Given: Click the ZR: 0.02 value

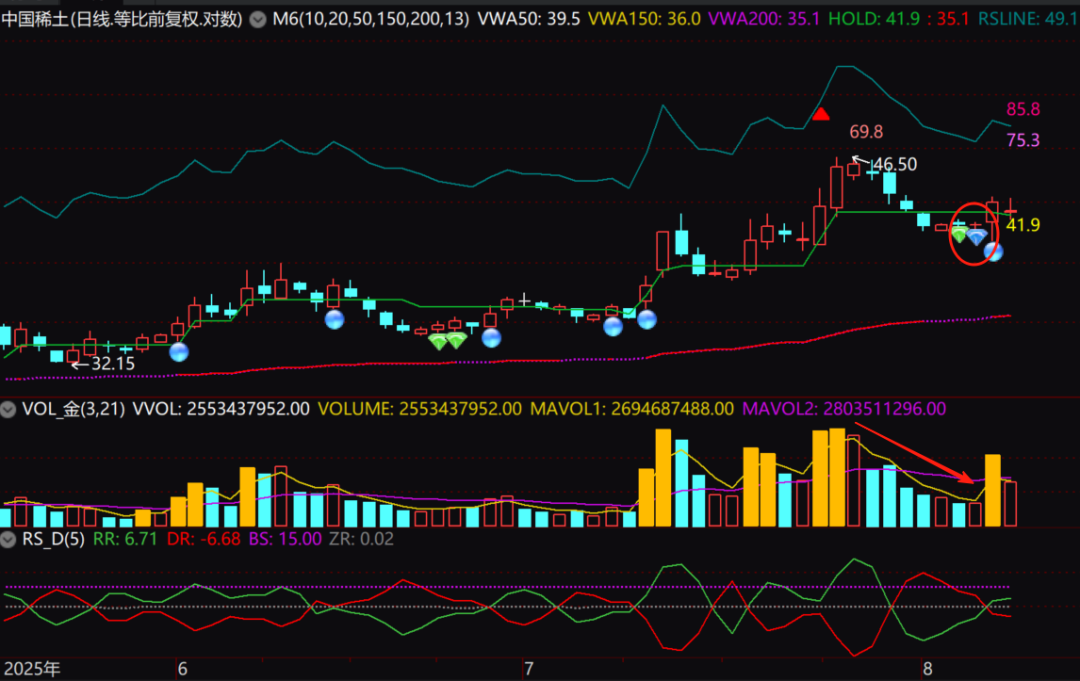Looking at the screenshot, I should click(x=362, y=539).
